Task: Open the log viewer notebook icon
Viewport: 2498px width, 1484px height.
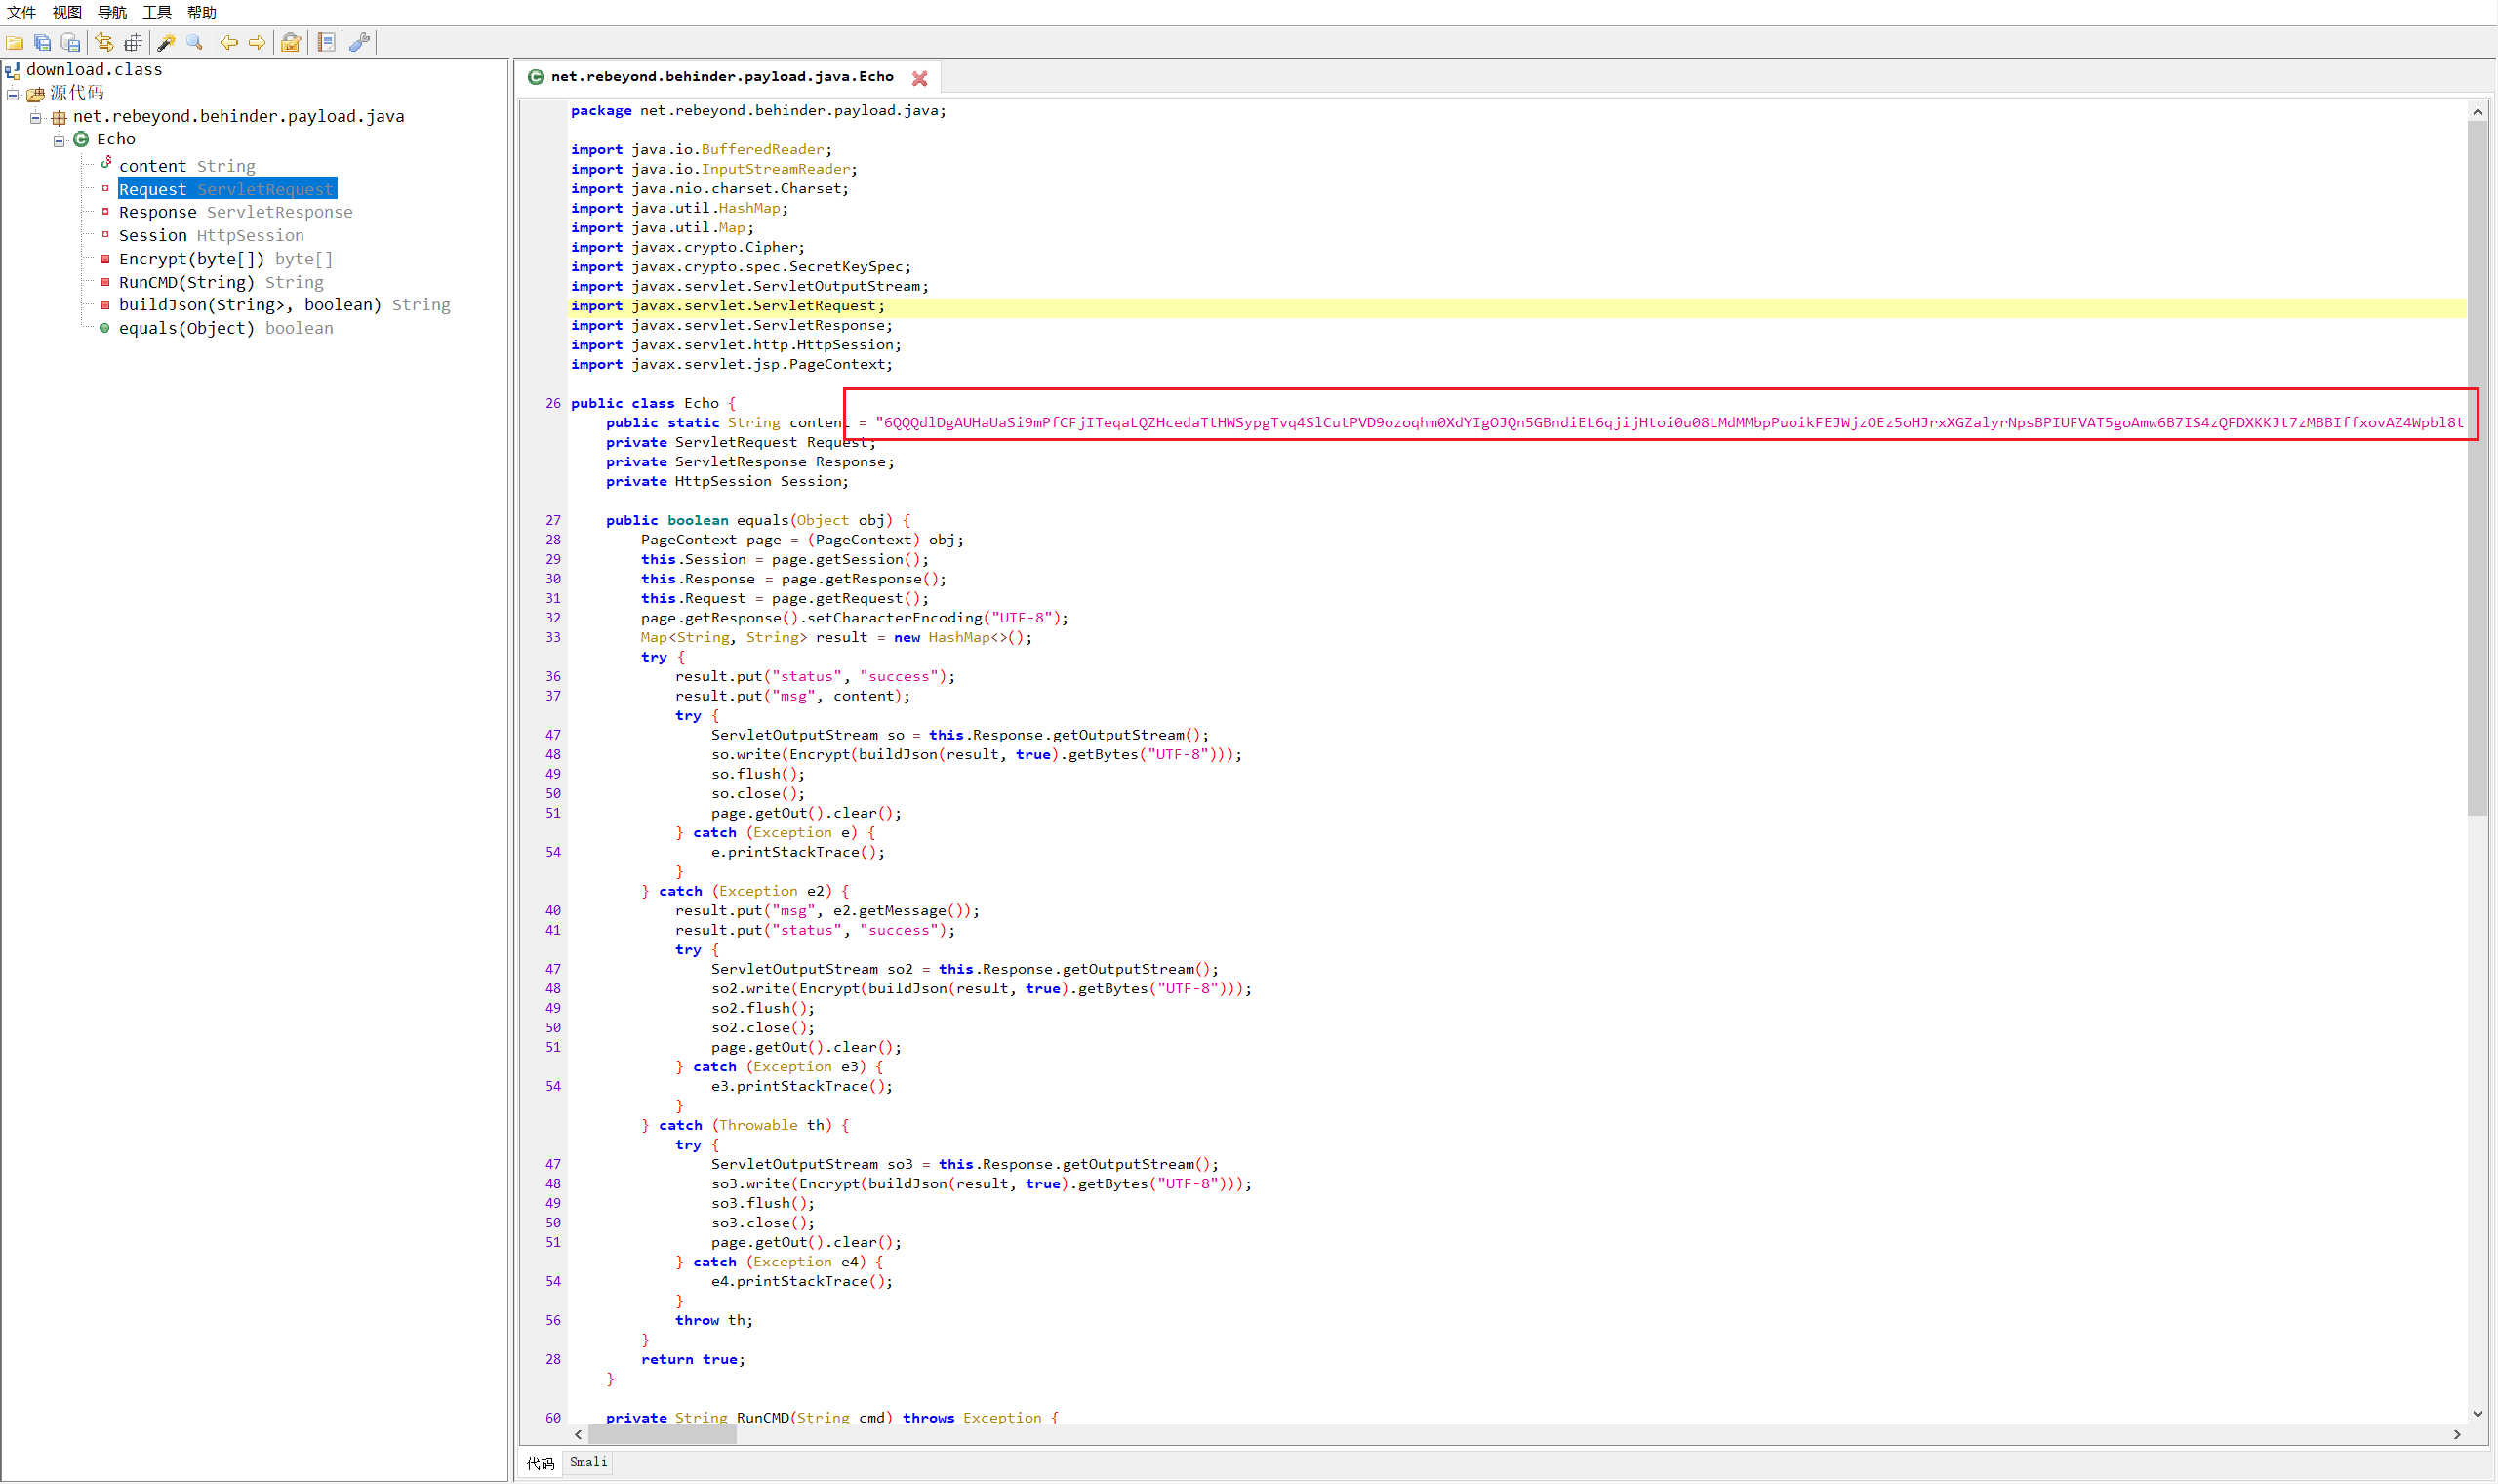Action: [x=326, y=42]
